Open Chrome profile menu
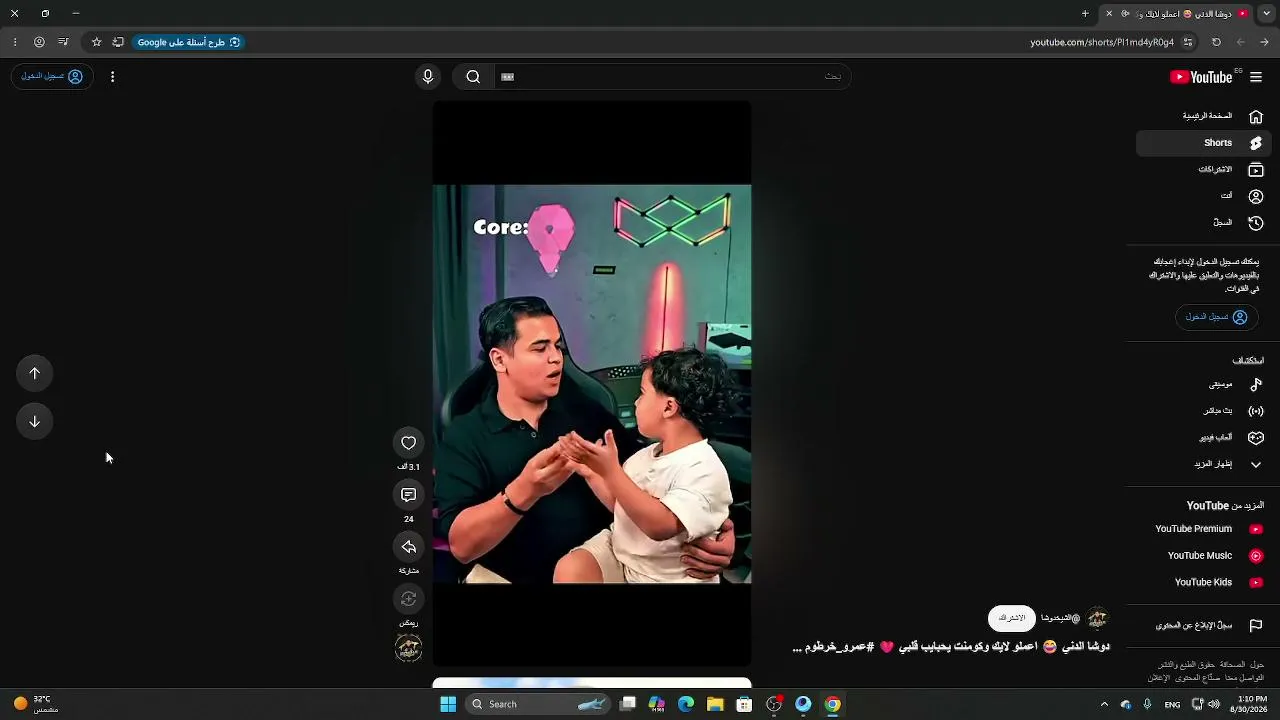Screen dimensions: 1280x720 (39, 42)
